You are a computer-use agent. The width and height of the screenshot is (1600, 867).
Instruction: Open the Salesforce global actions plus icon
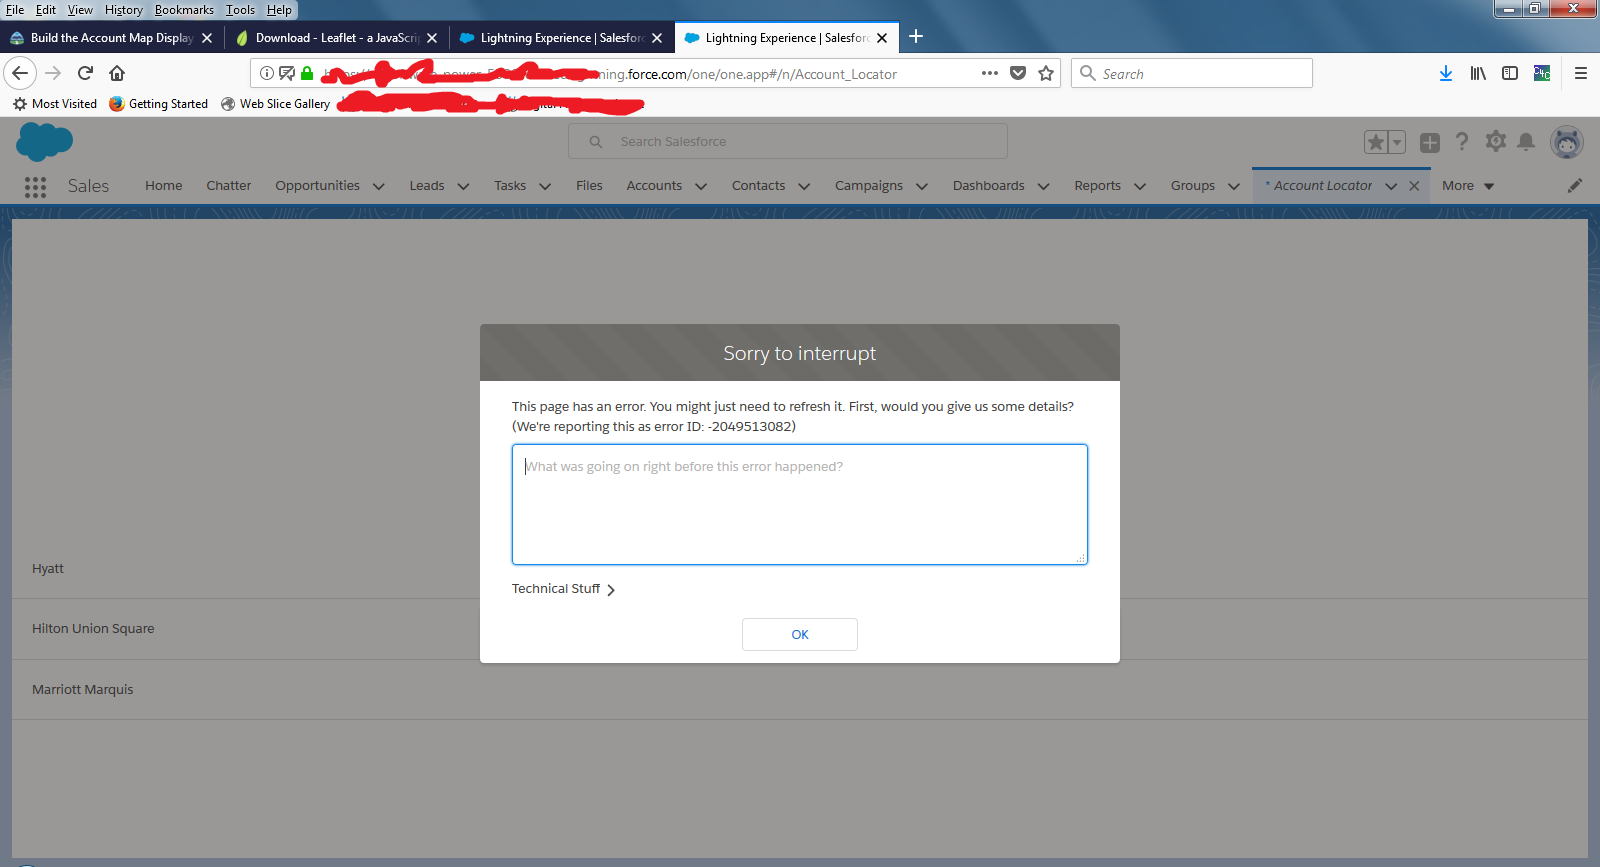[x=1430, y=142]
